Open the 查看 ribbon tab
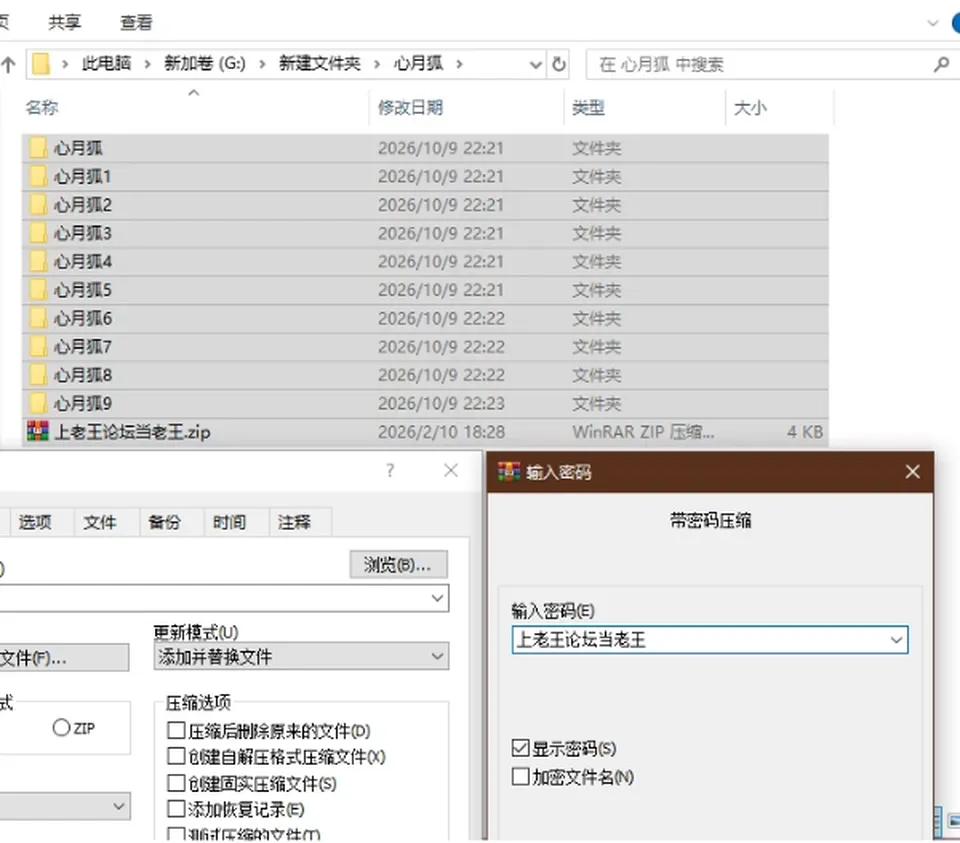 pyautogui.click(x=136, y=23)
